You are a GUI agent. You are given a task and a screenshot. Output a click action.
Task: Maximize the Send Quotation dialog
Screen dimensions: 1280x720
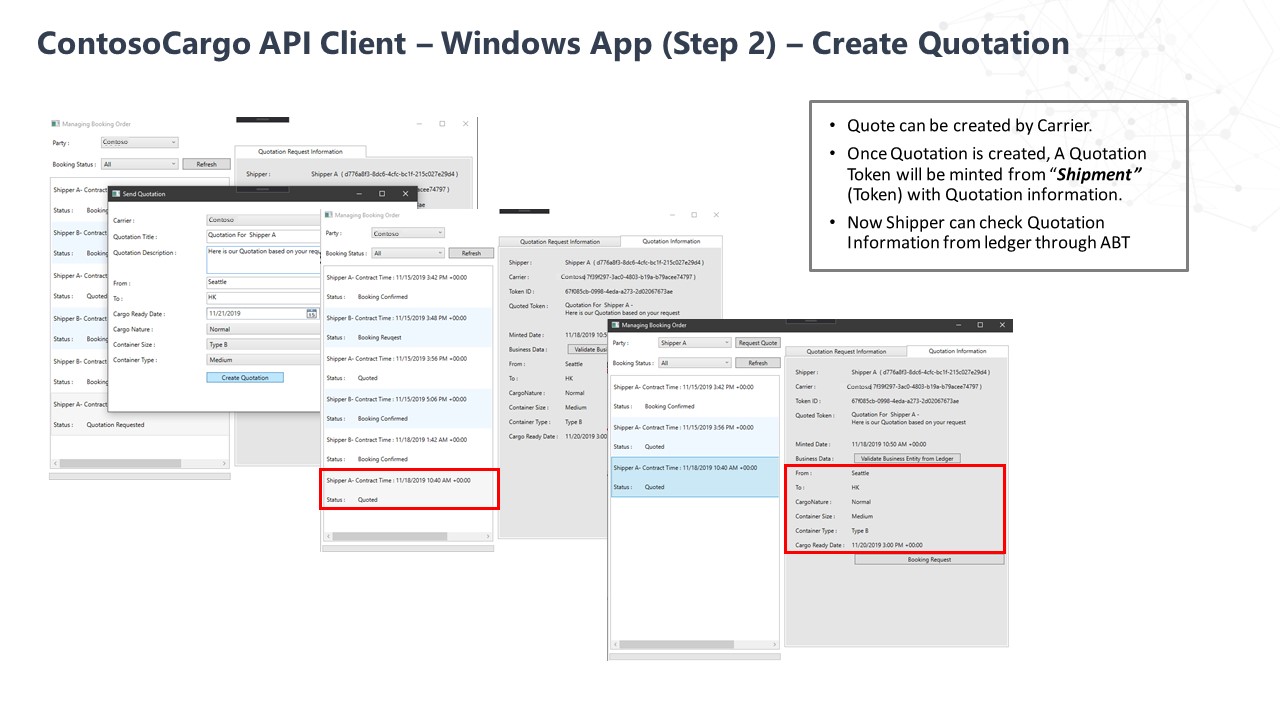click(x=381, y=194)
